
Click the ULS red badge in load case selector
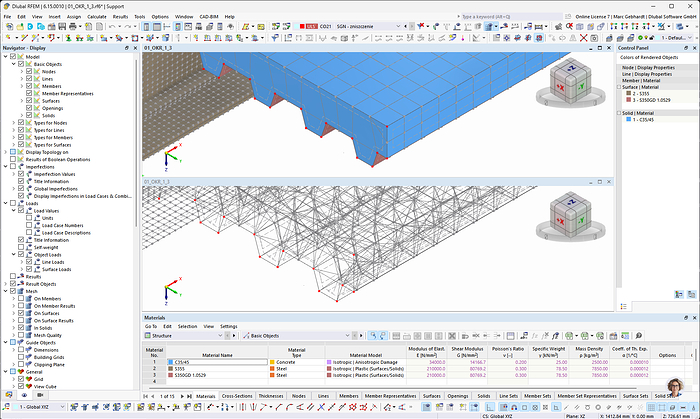click(x=311, y=26)
